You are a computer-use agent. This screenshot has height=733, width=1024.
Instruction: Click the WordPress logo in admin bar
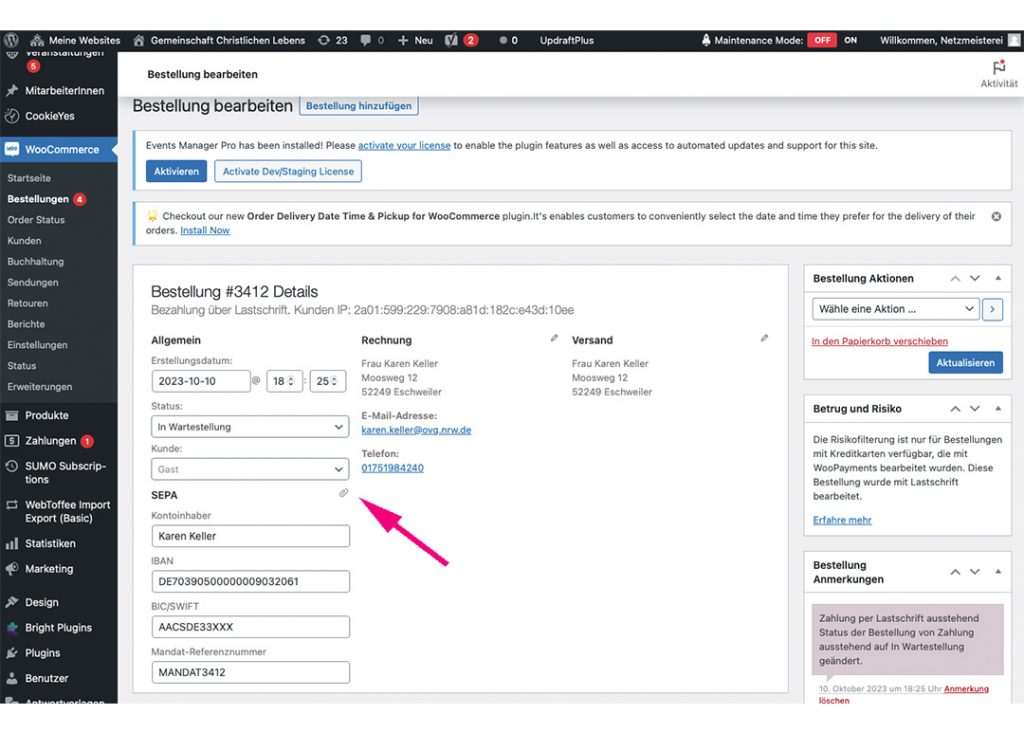(x=12, y=40)
